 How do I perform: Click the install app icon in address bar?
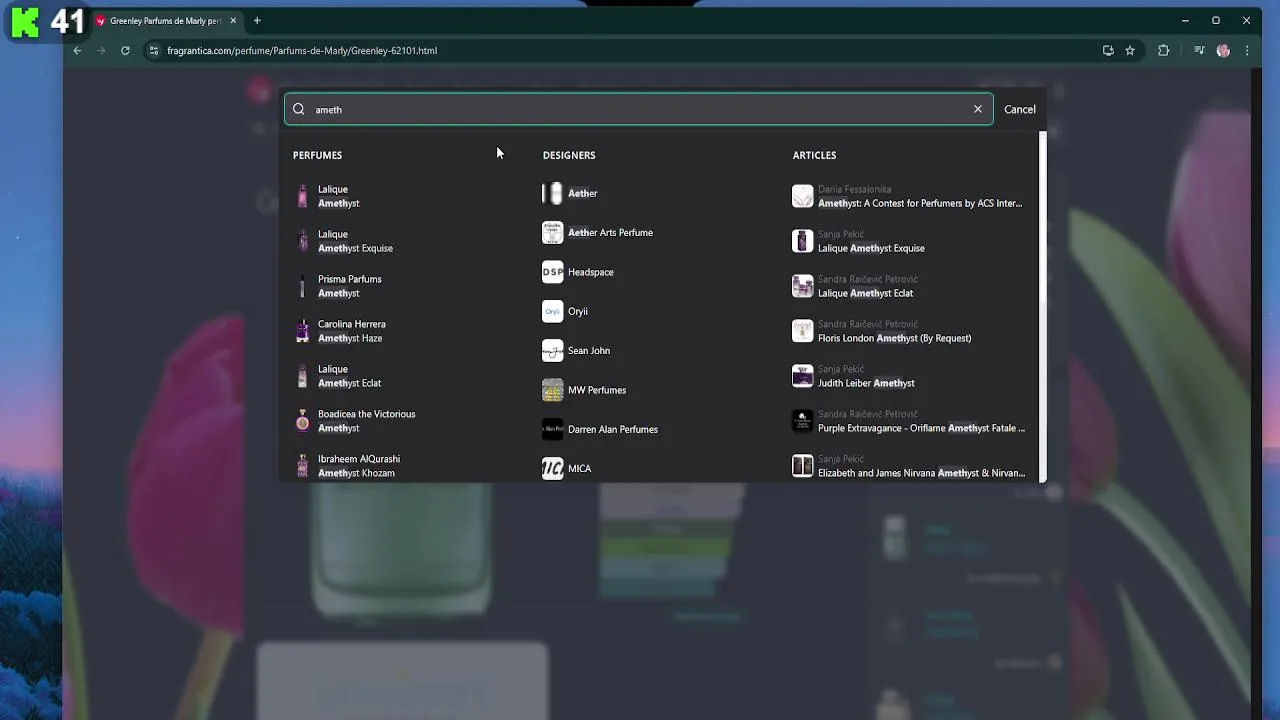point(1108,50)
